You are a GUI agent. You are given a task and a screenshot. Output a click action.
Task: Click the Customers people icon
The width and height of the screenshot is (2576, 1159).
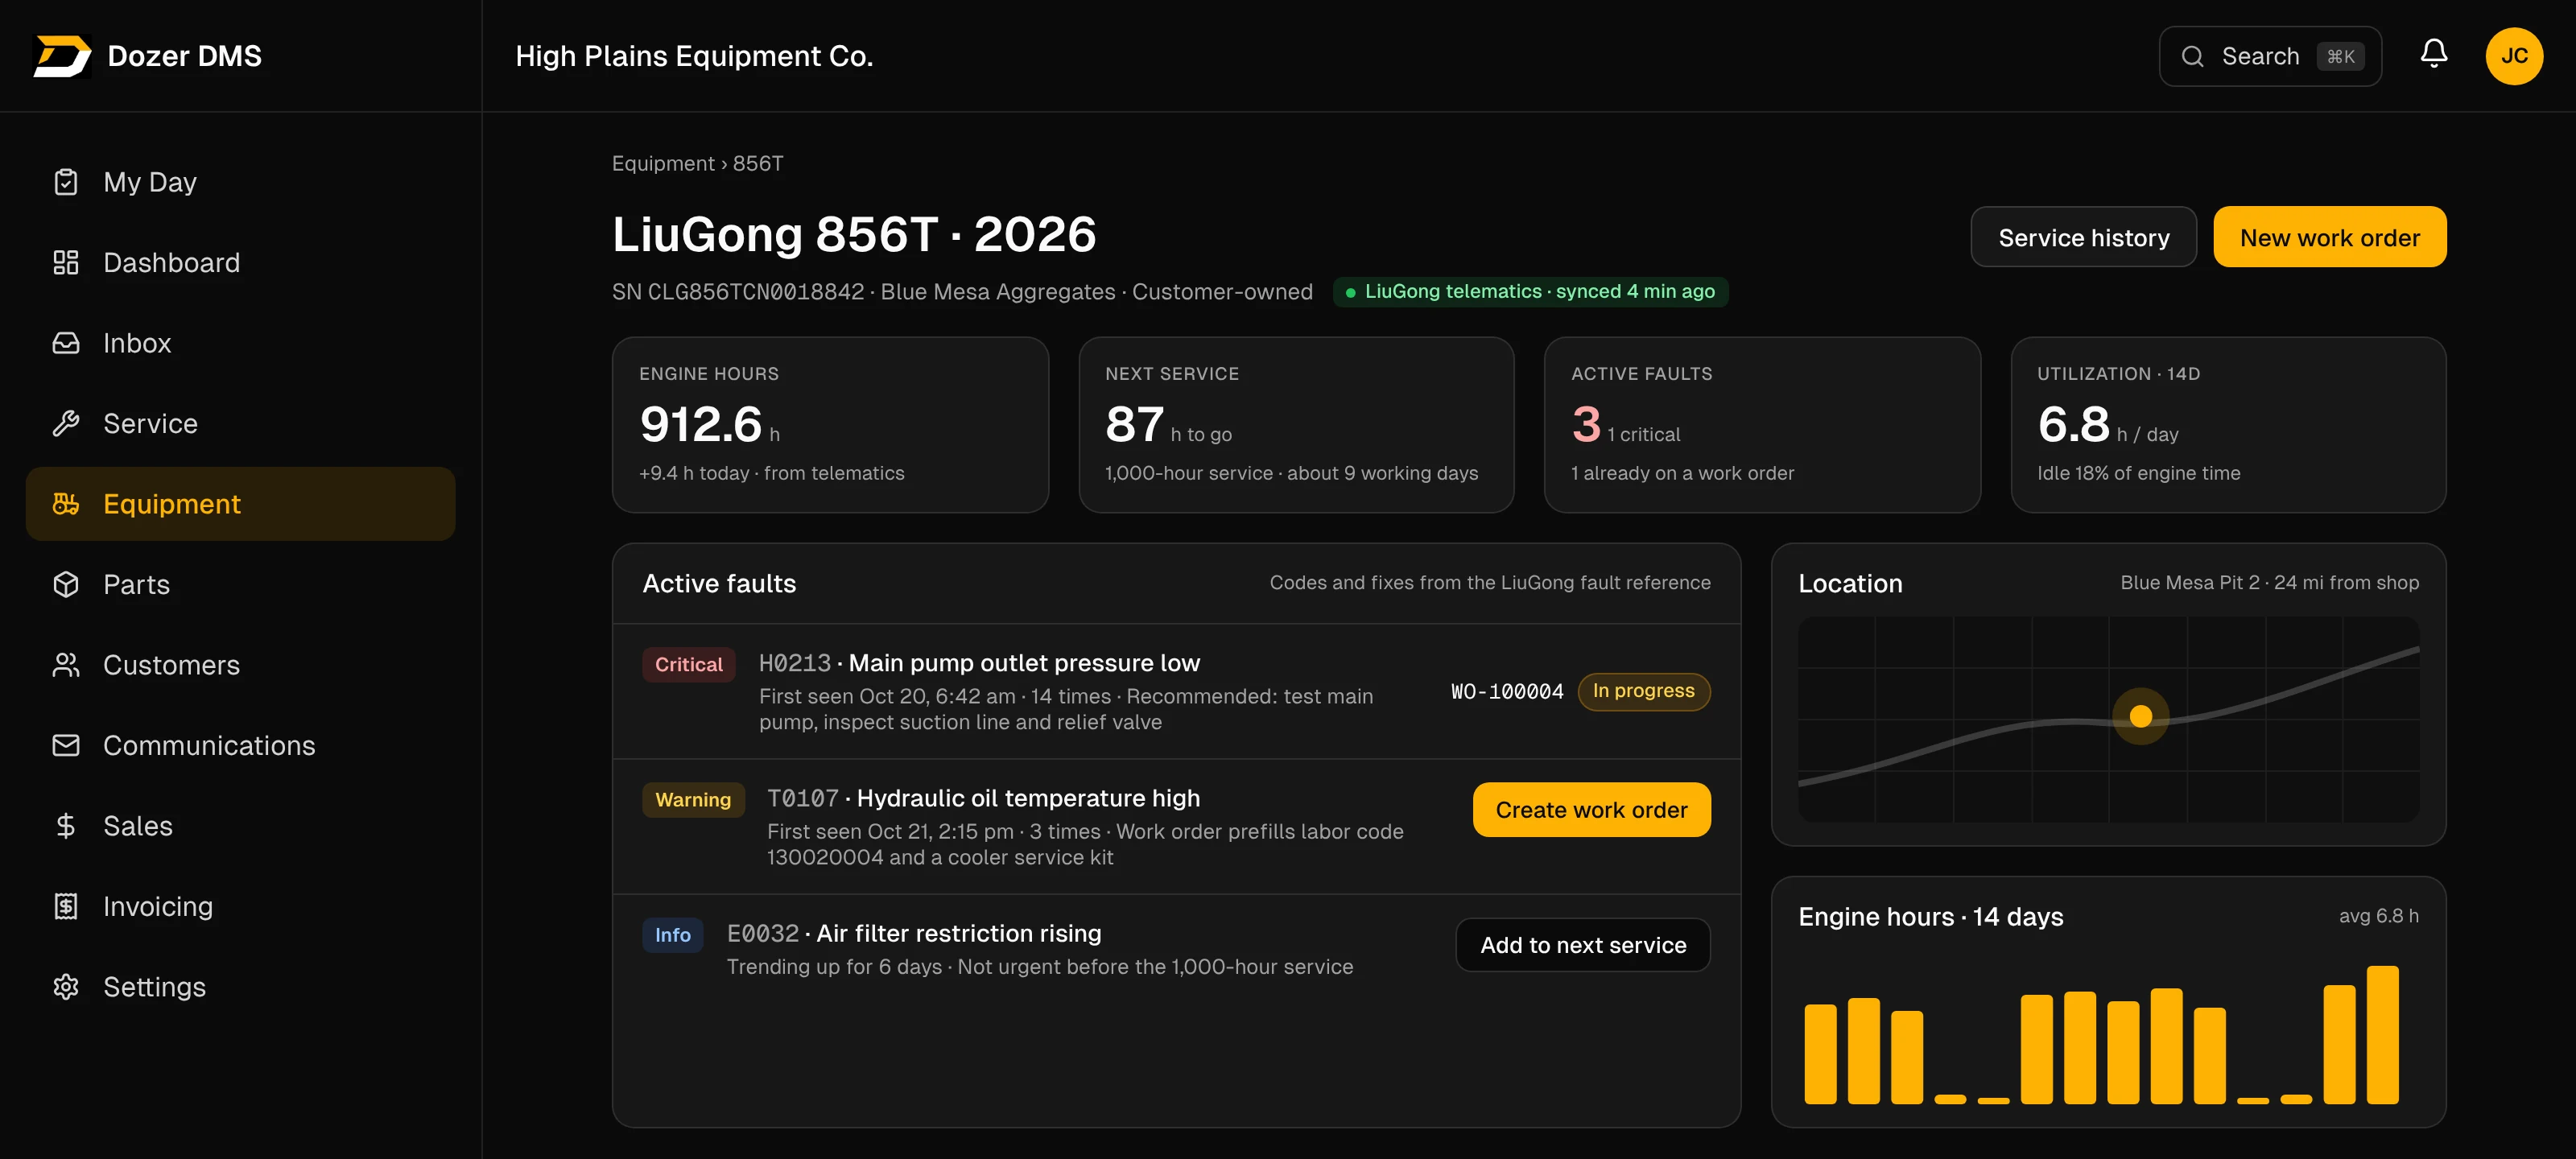[x=66, y=665]
